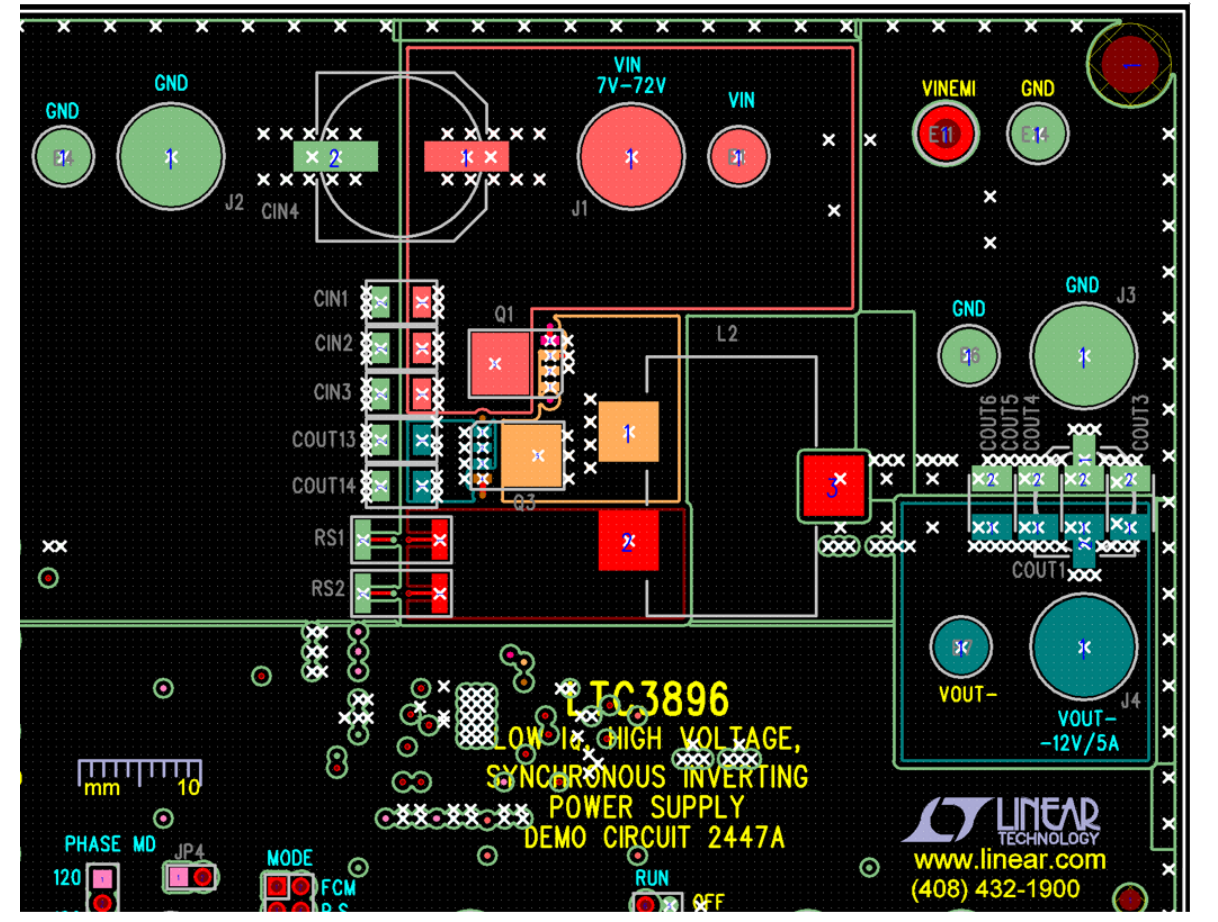Image resolution: width=1218 pixels, height=922 pixels.
Task: Select the 'www.linear.com' text
Action: point(1009,860)
